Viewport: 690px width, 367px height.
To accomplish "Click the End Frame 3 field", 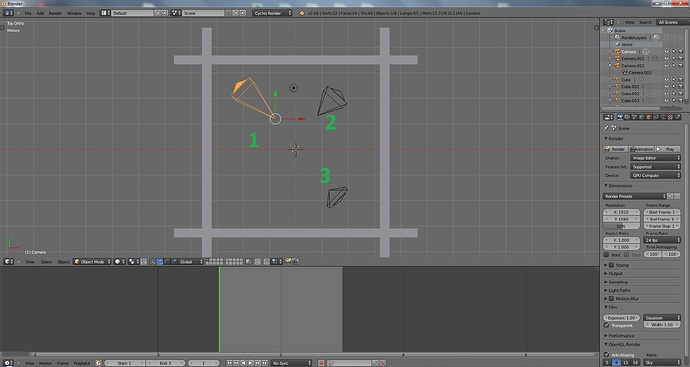I will point(662,219).
